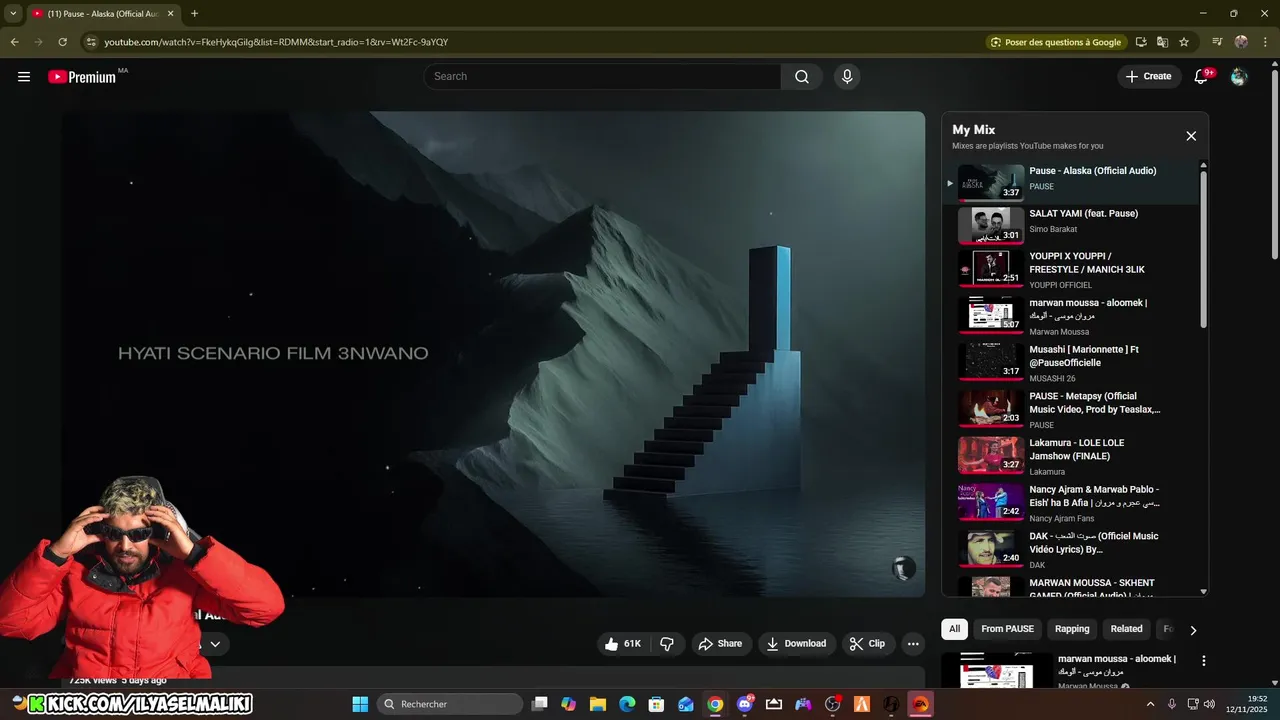The width and height of the screenshot is (1280, 720).
Task: Open Task View on taskbar
Action: click(x=540, y=704)
